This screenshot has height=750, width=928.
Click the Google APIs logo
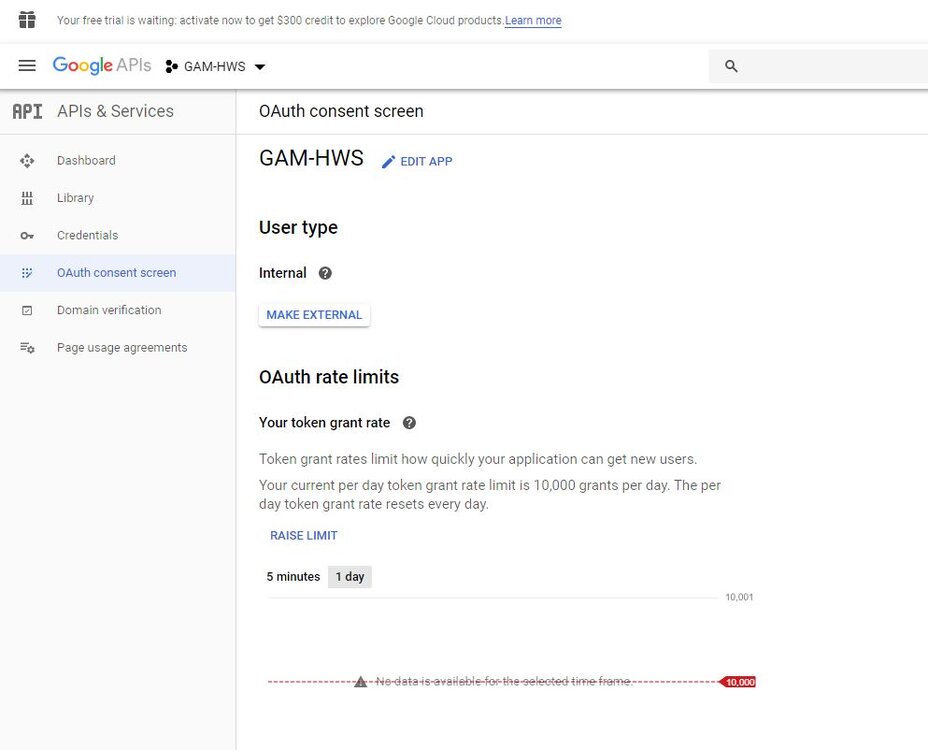pos(102,66)
